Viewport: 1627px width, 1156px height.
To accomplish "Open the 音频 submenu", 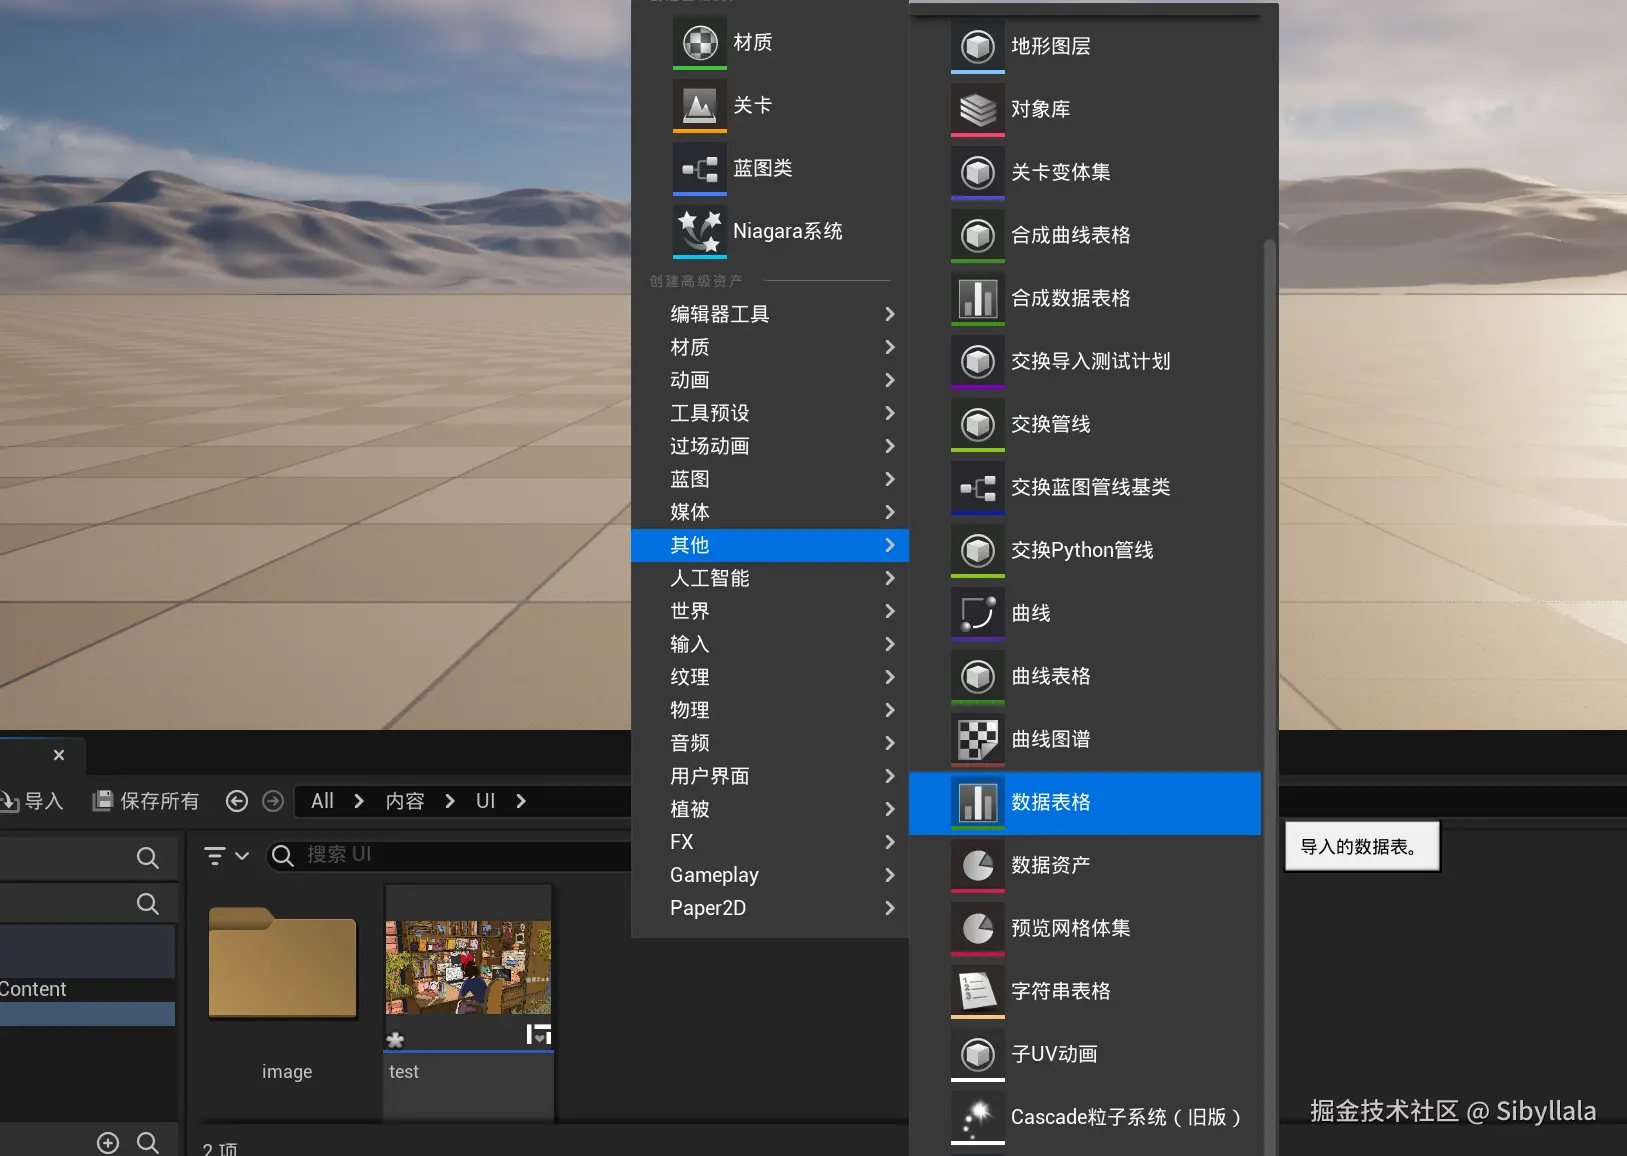I will click(x=770, y=743).
